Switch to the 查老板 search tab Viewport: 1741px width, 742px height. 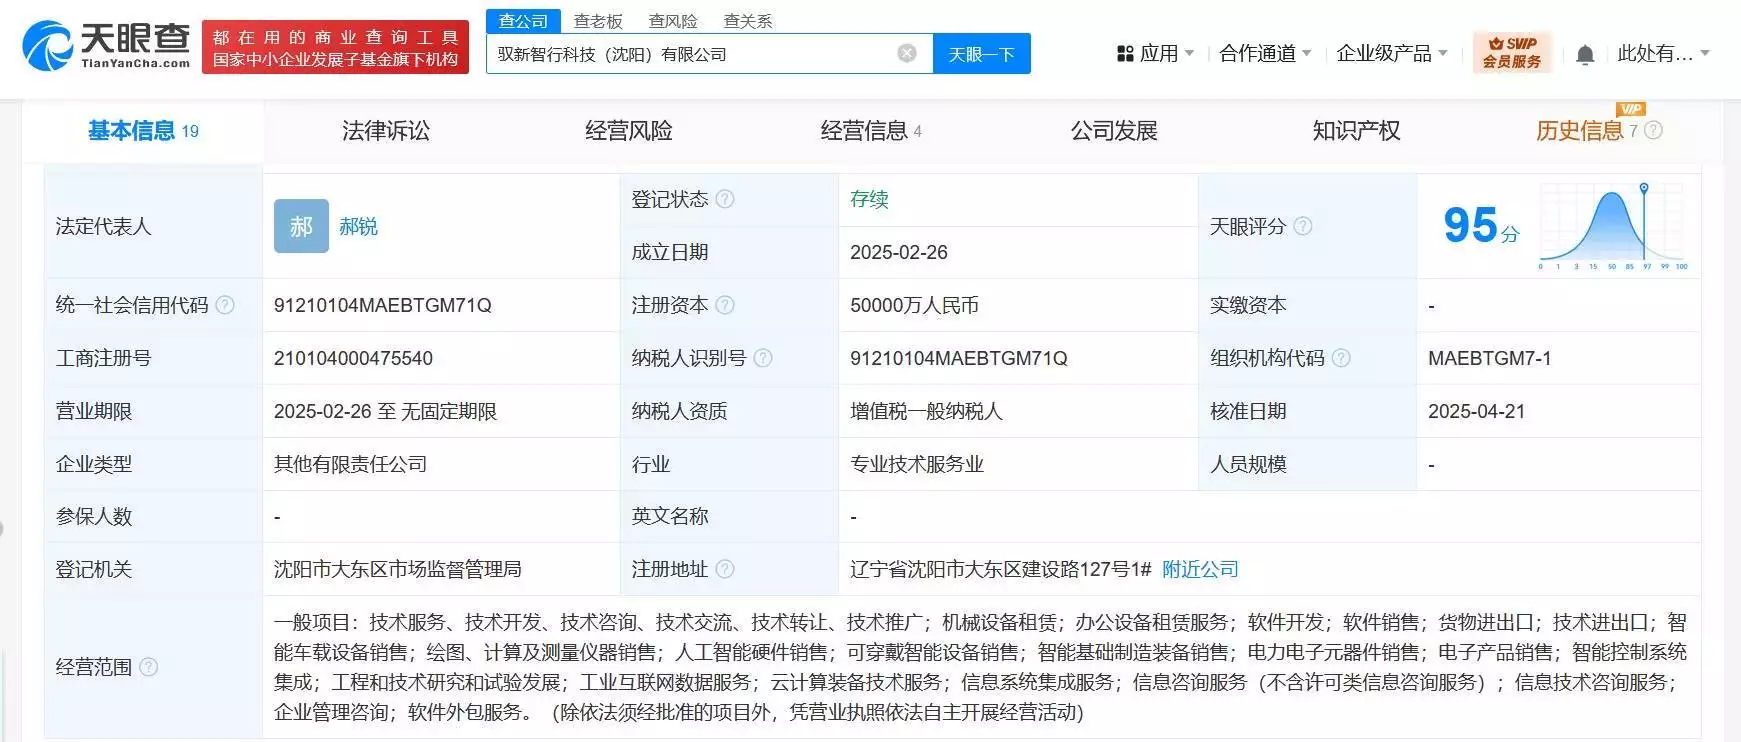click(x=598, y=21)
